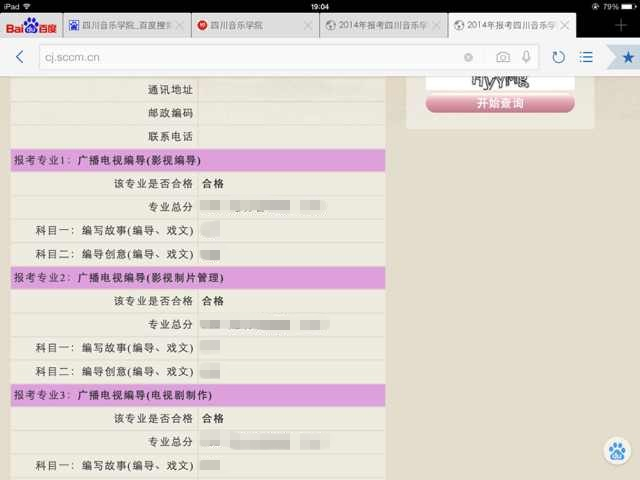Close the active 2014年报考 tab
Screen dimensions: 640x480
(565, 25)
